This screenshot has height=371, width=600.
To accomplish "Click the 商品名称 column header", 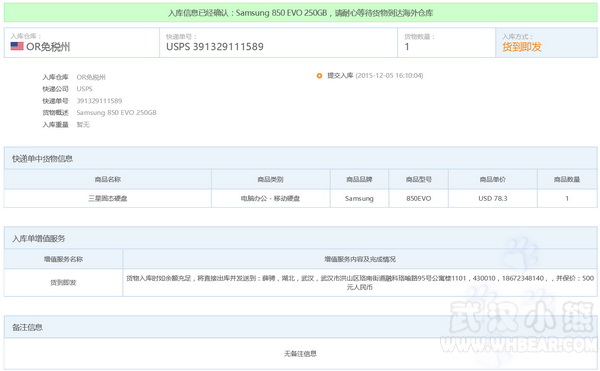I will pyautogui.click(x=108, y=179).
